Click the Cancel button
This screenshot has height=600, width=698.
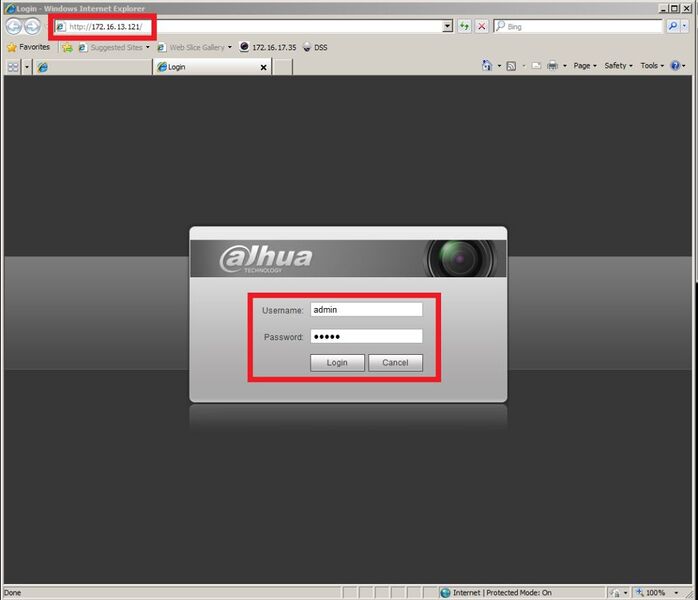[395, 363]
